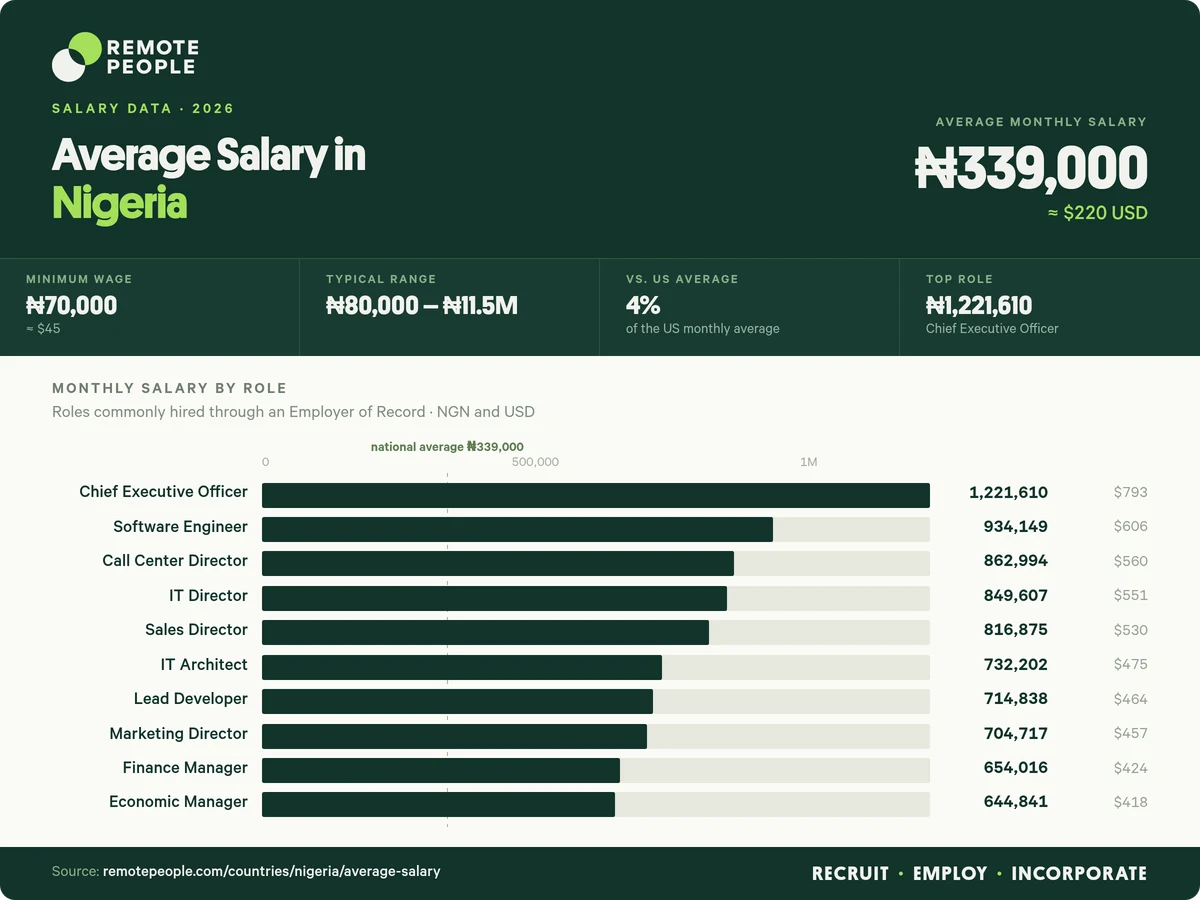
Task: Click the Chief Executive Officer chart row label
Action: (x=164, y=492)
